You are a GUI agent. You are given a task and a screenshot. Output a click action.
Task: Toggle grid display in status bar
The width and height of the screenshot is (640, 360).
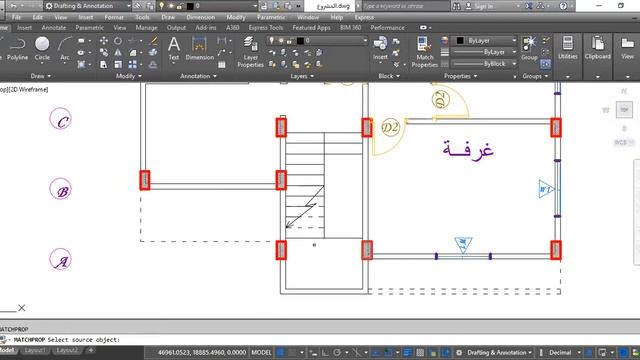[x=280, y=353]
